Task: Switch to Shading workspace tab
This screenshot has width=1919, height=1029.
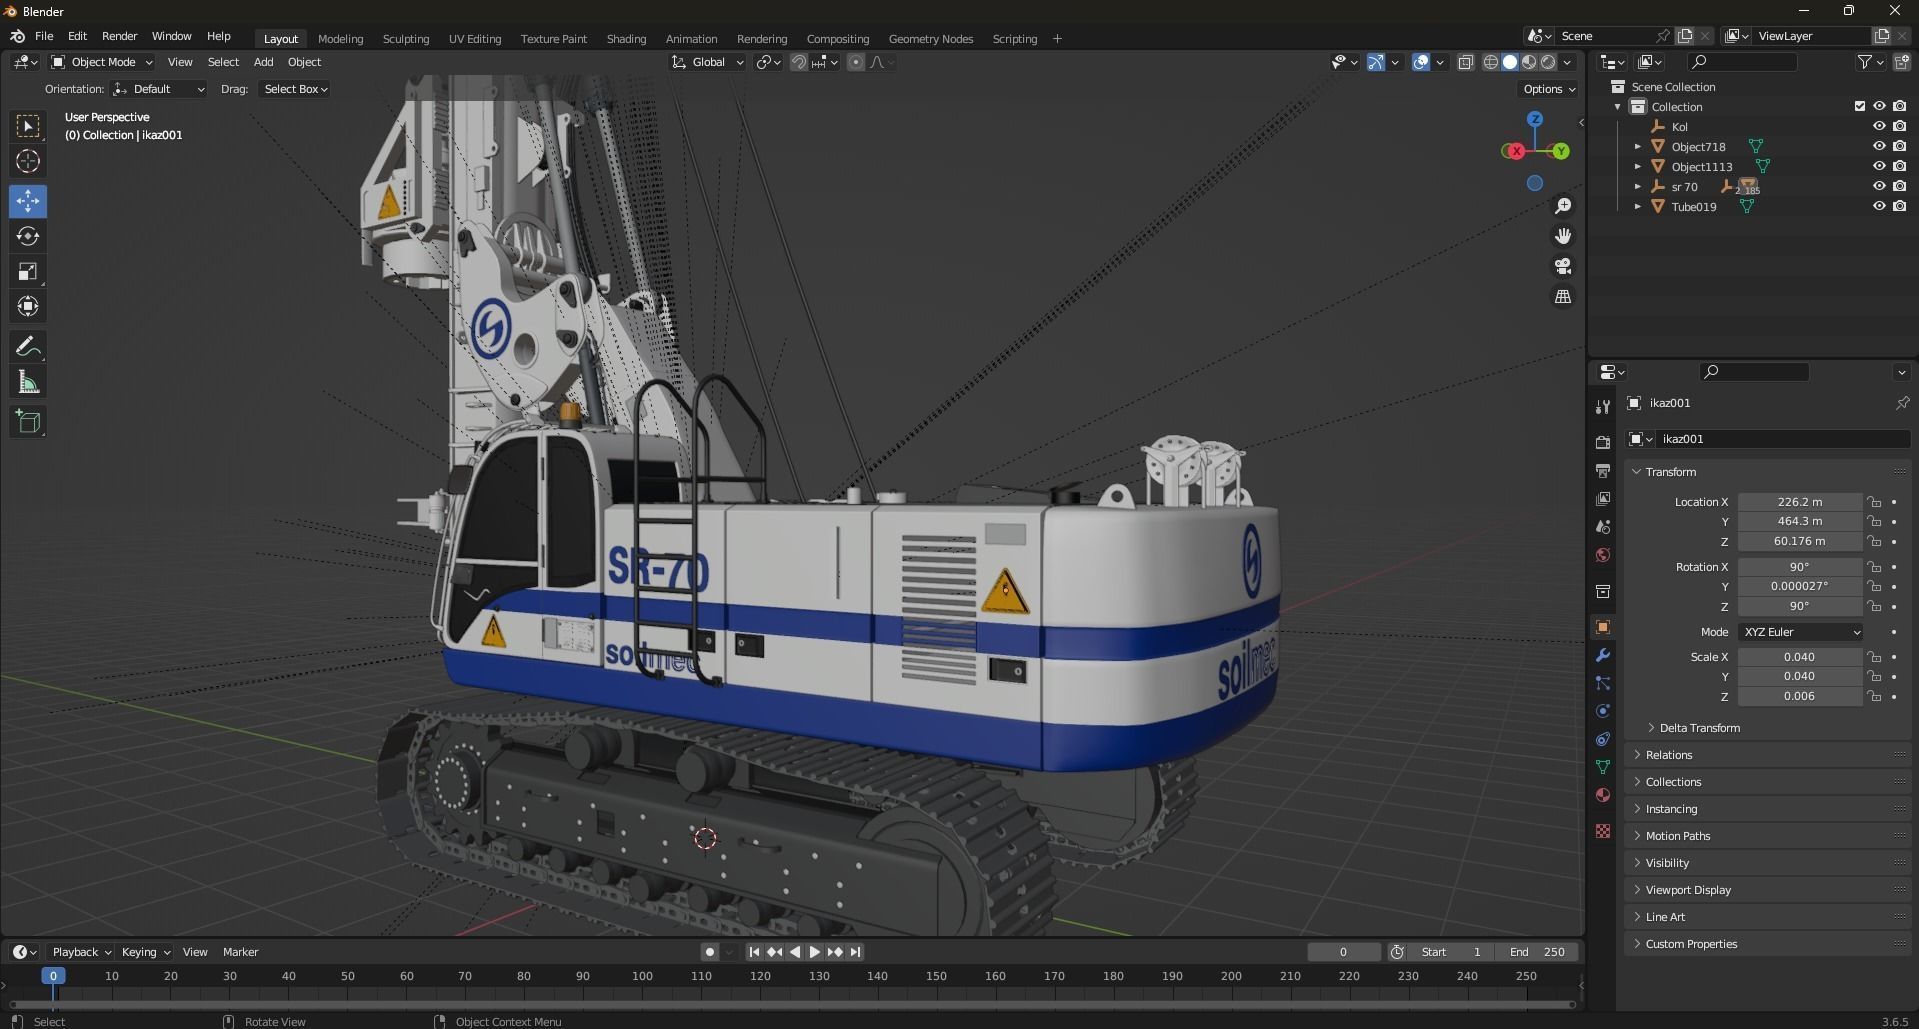Action: [626, 39]
